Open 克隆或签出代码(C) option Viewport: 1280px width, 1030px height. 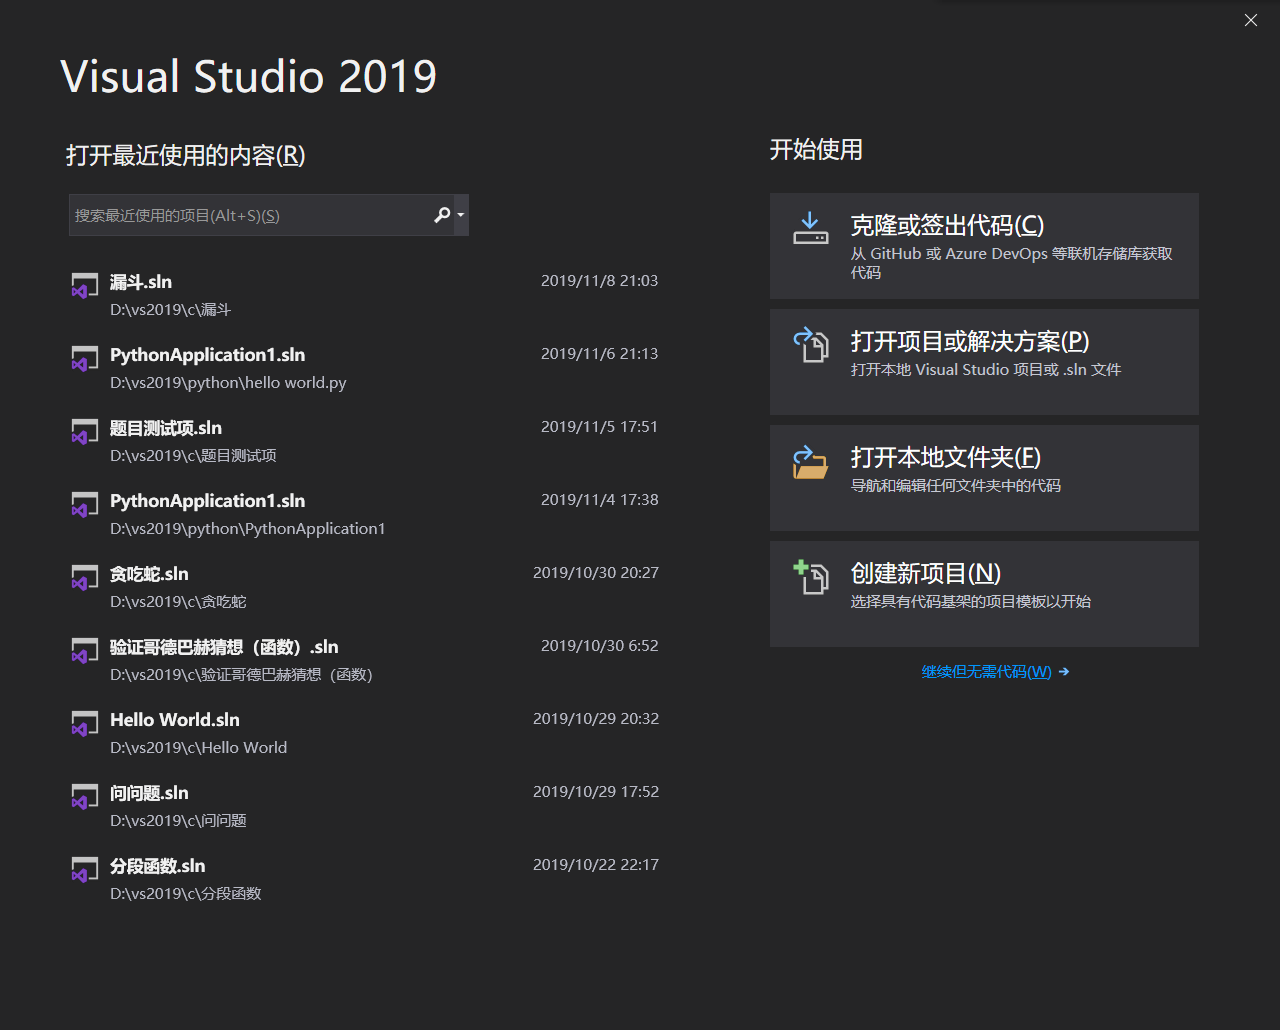click(984, 246)
